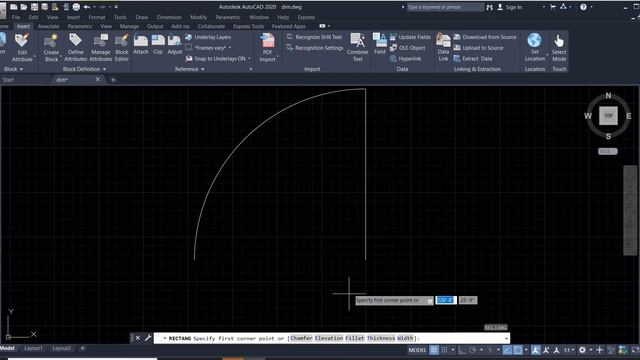Open the Draw menu
Viewport: 640px width, 360px height.
pyautogui.click(x=142, y=17)
